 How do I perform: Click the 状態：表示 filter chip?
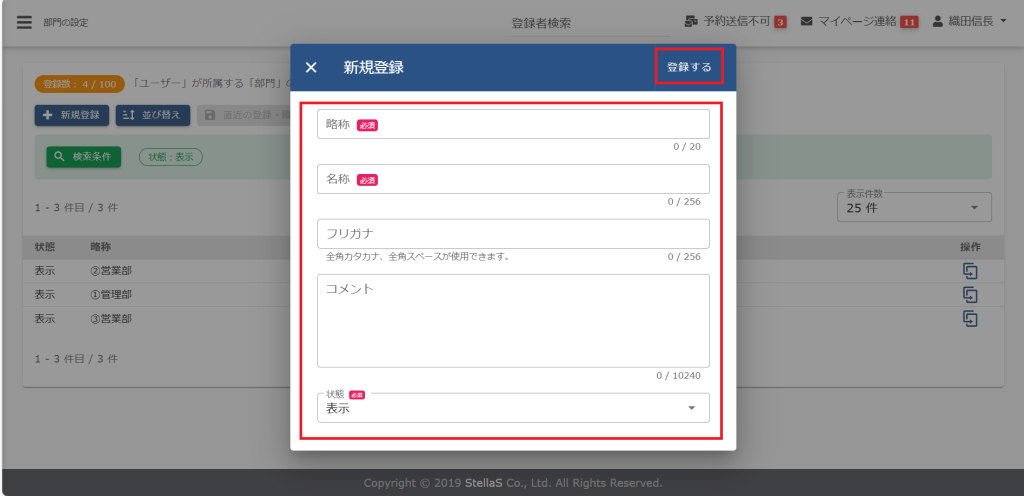171,157
